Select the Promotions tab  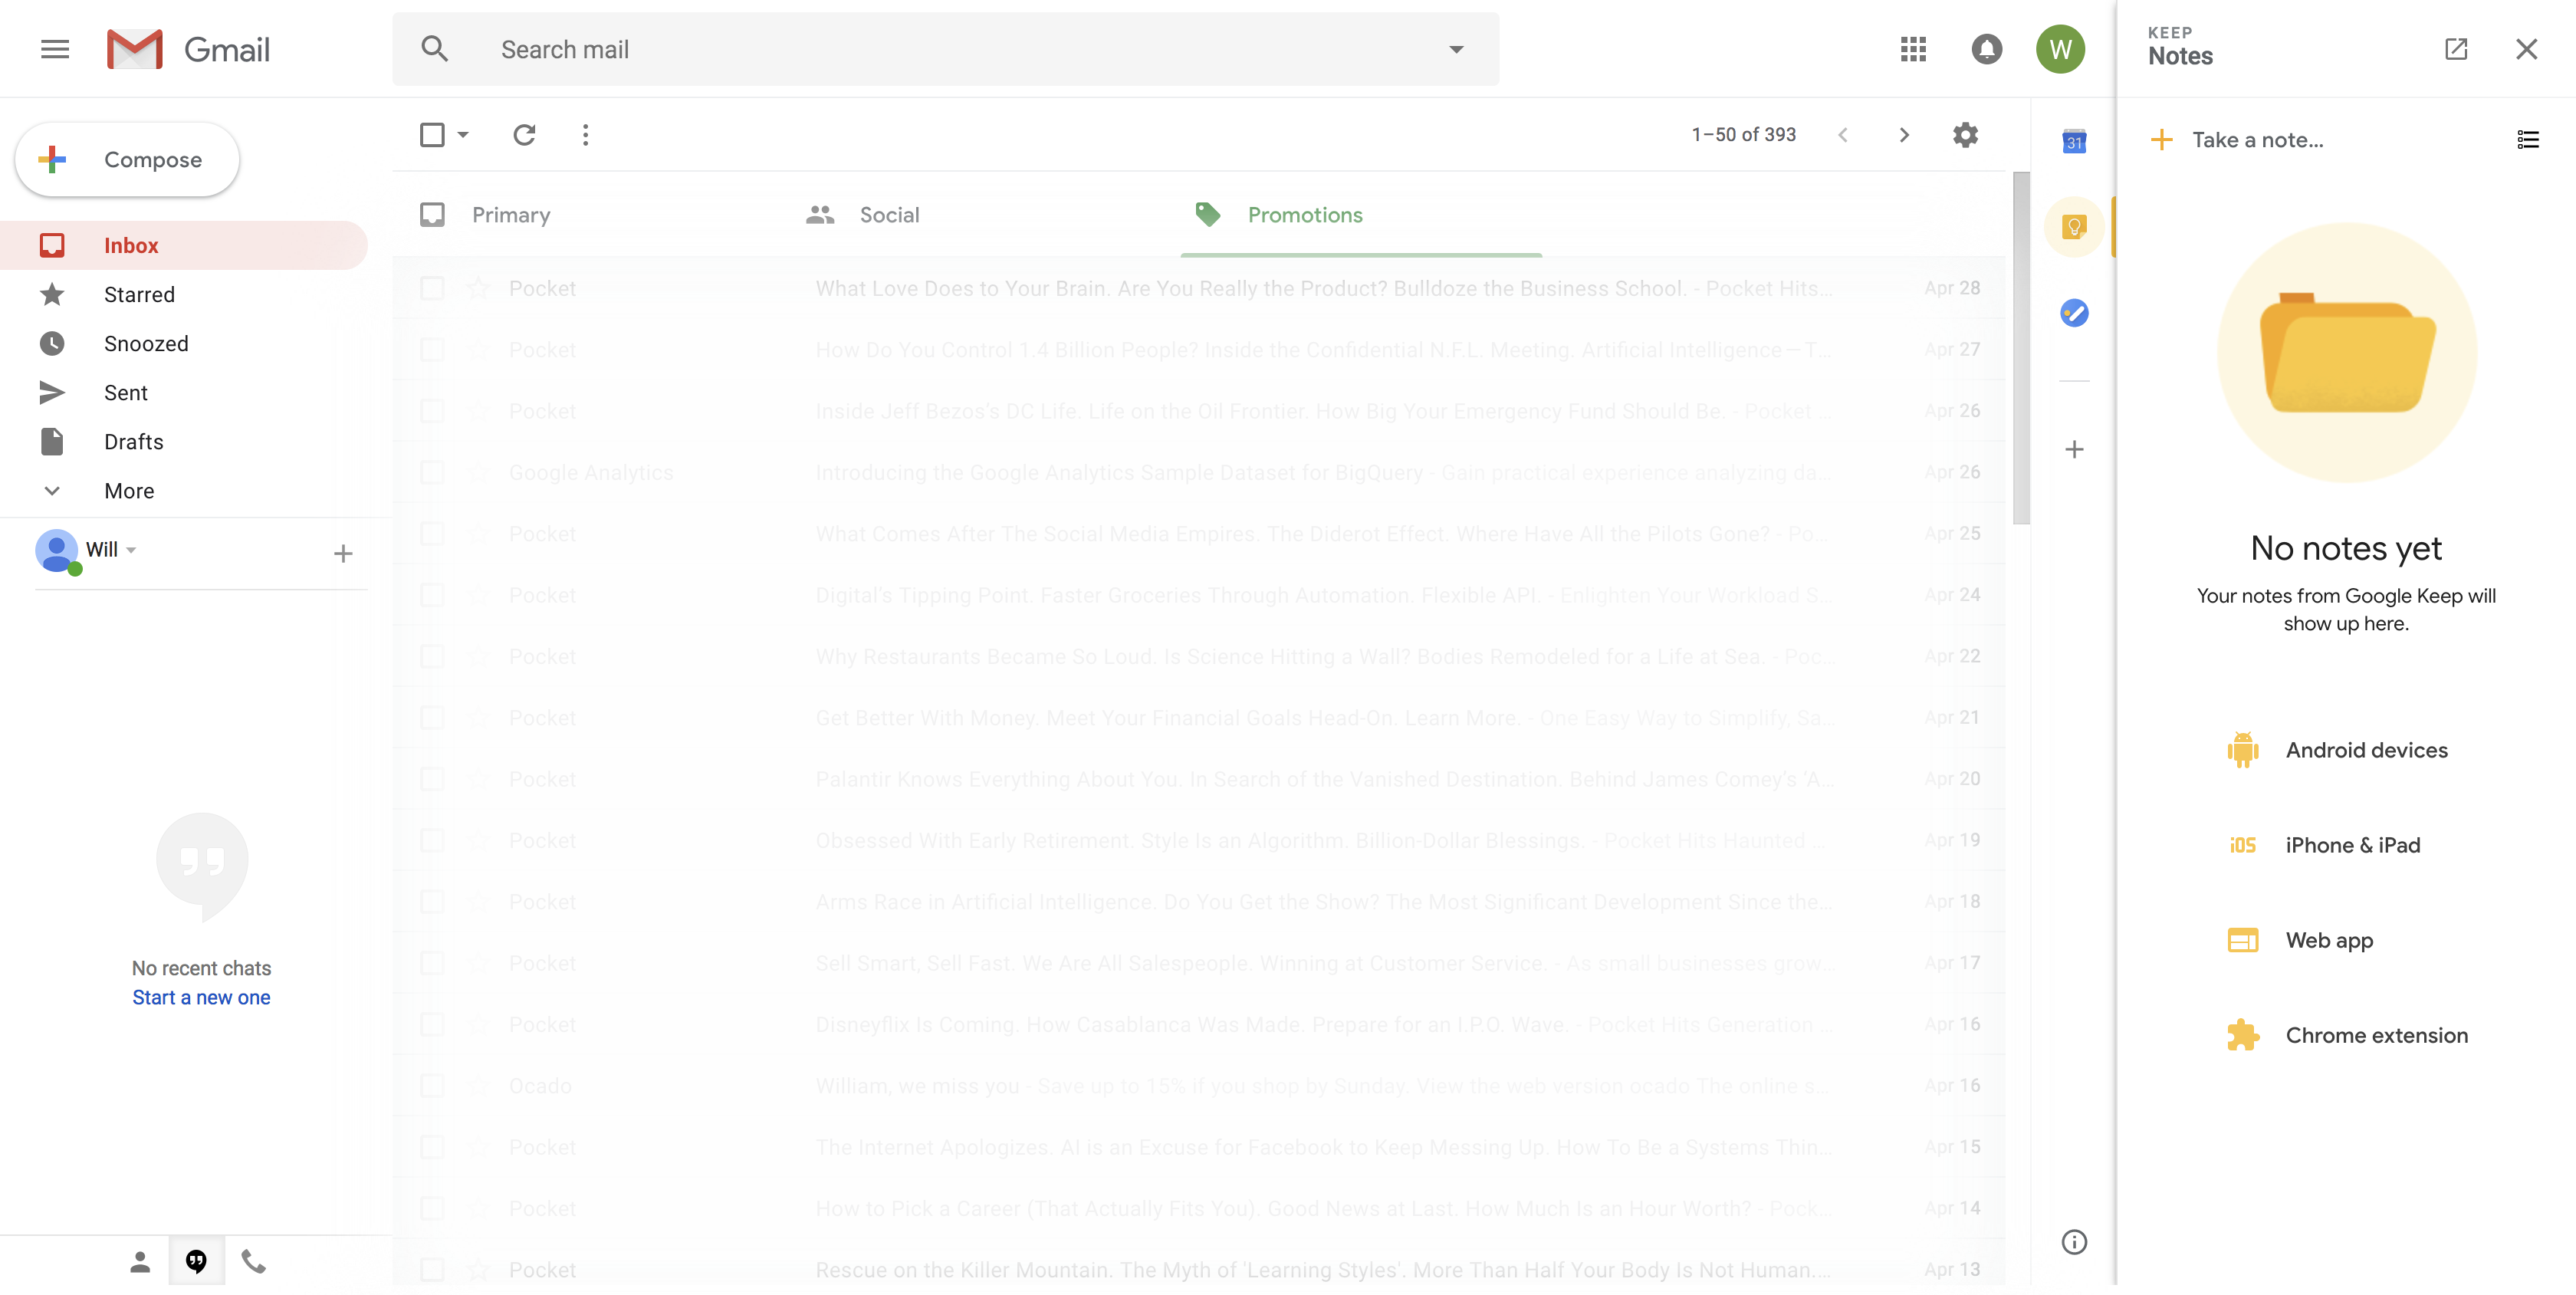point(1361,215)
